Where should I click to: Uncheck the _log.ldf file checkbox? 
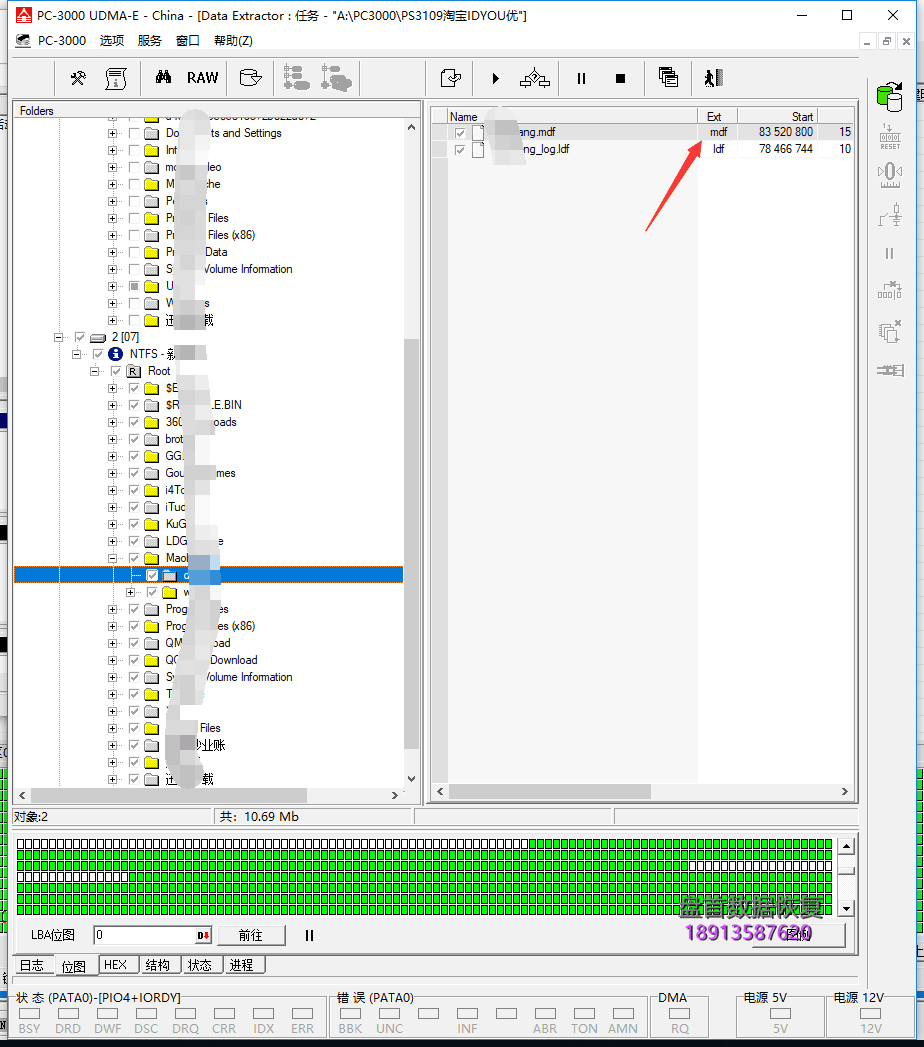point(460,149)
